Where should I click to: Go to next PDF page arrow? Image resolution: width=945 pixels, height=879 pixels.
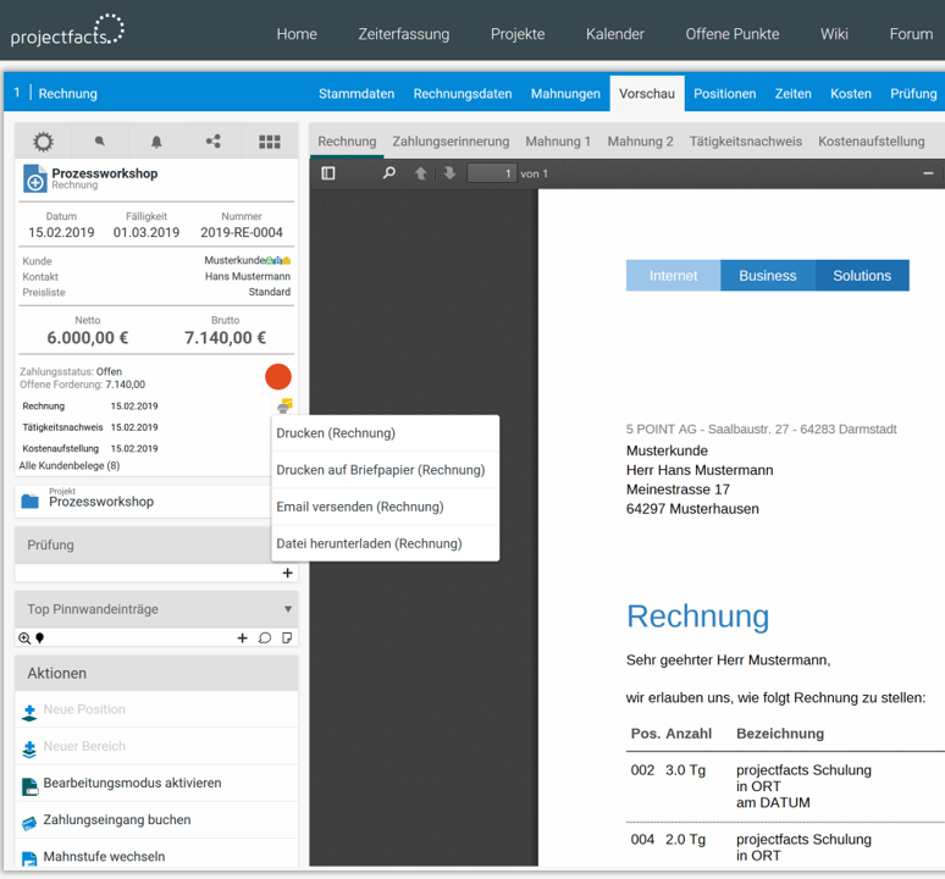[x=450, y=174]
